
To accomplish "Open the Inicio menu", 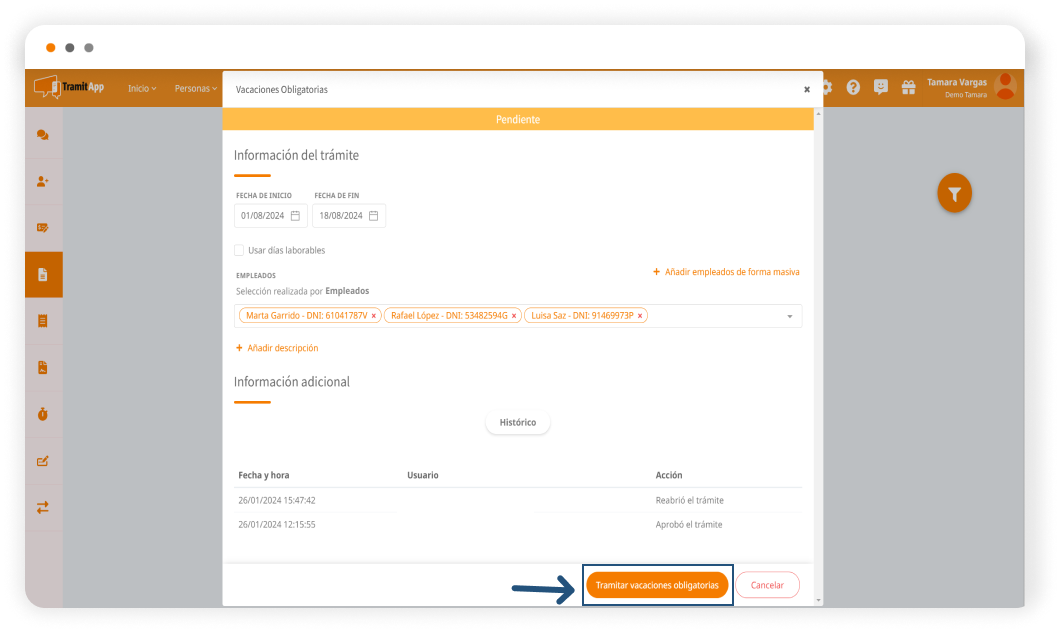I will 141,89.
